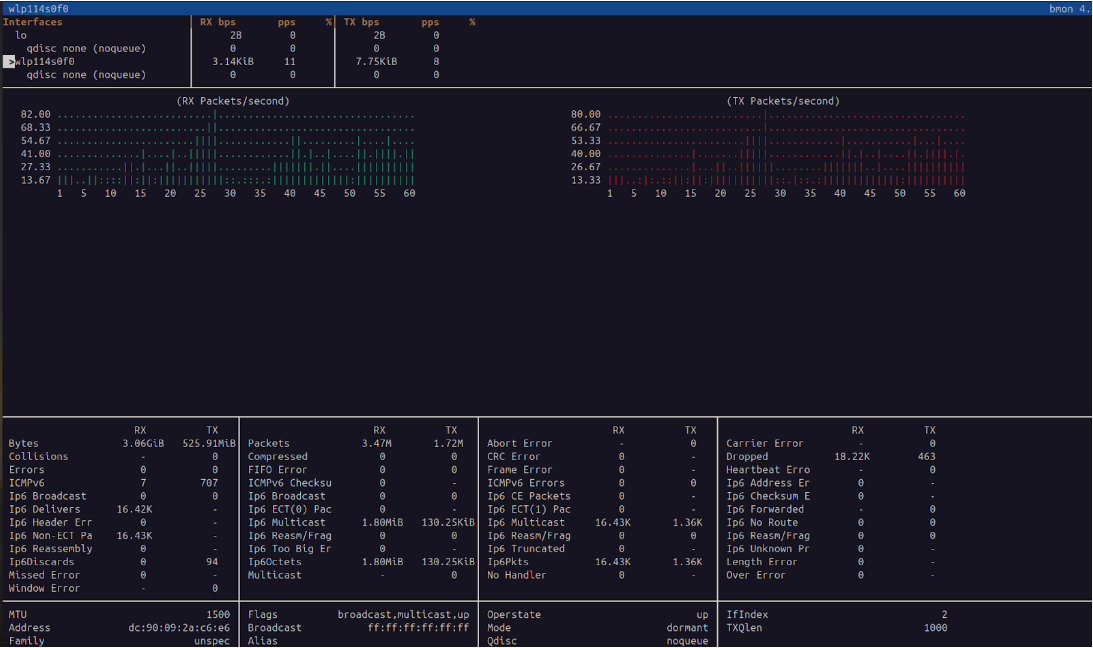Click the 66.67 axis label

[x=586, y=128]
